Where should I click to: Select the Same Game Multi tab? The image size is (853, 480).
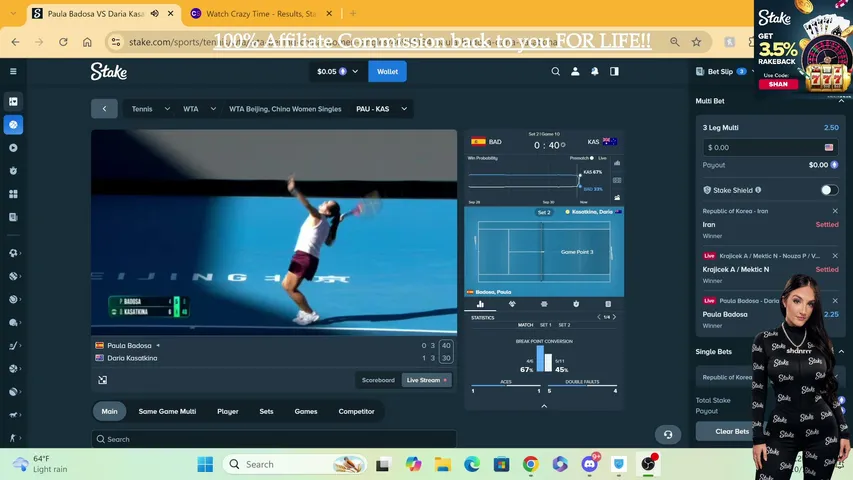pyautogui.click(x=167, y=411)
